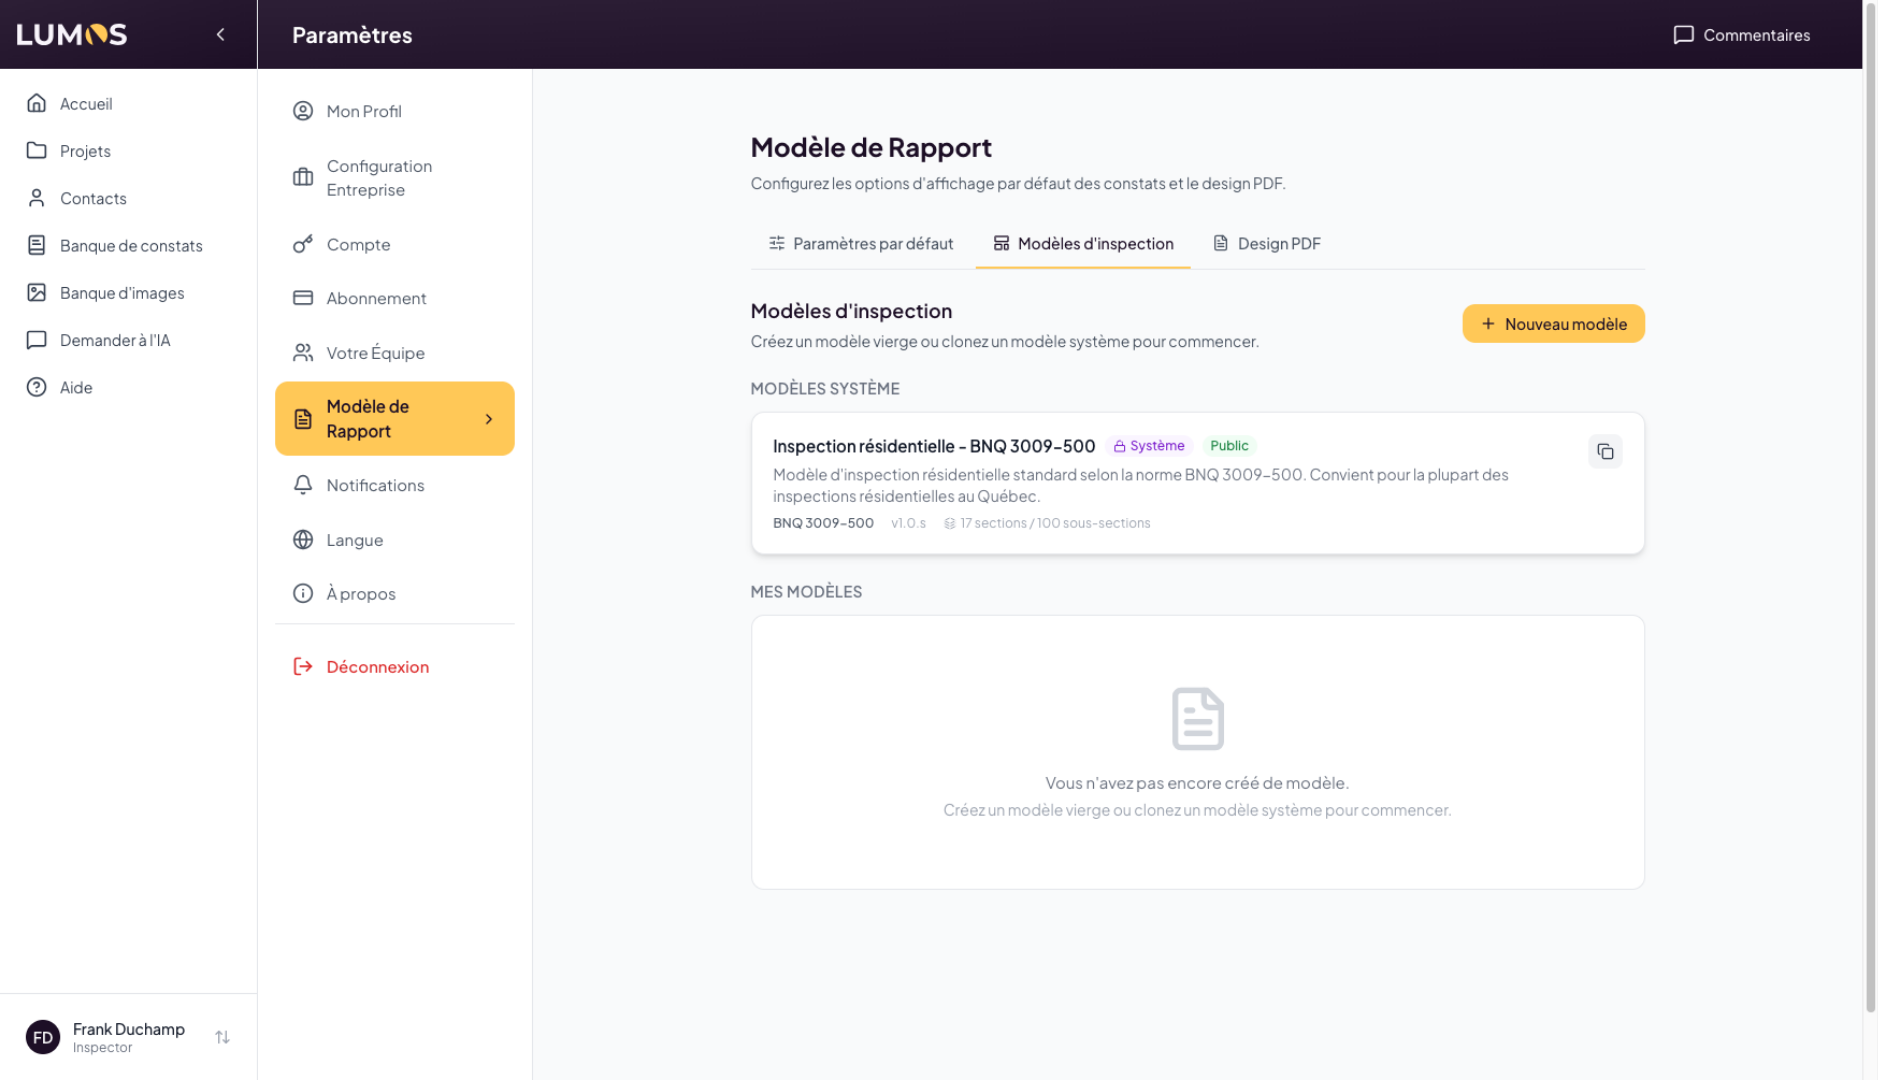Expand the Frank Duchamp account switcher

(222, 1037)
